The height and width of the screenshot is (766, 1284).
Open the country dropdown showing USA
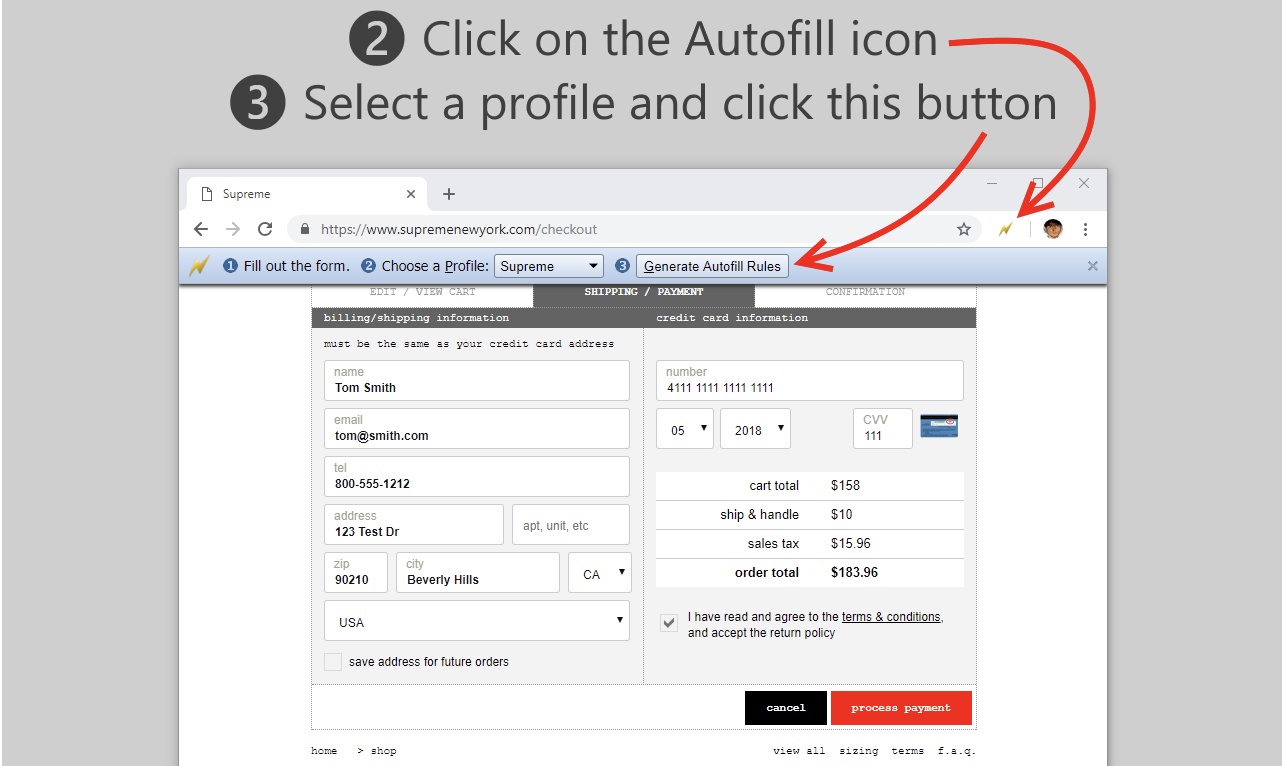pyautogui.click(x=477, y=621)
